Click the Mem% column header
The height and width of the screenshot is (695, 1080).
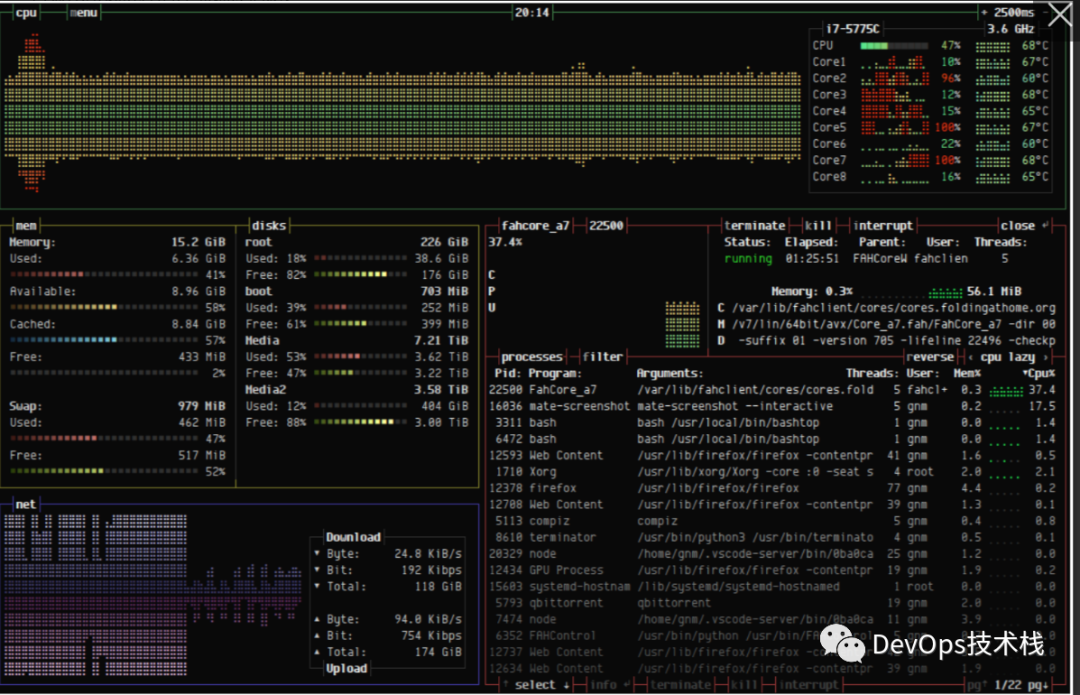coord(967,373)
